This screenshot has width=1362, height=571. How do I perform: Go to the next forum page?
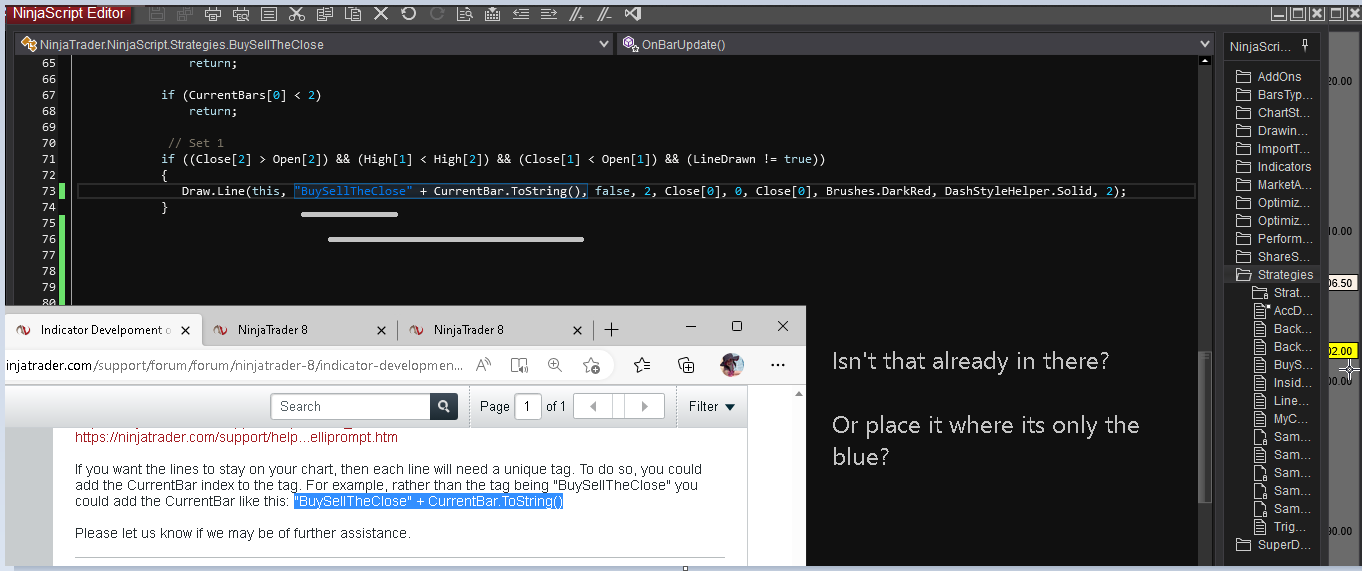(x=645, y=406)
